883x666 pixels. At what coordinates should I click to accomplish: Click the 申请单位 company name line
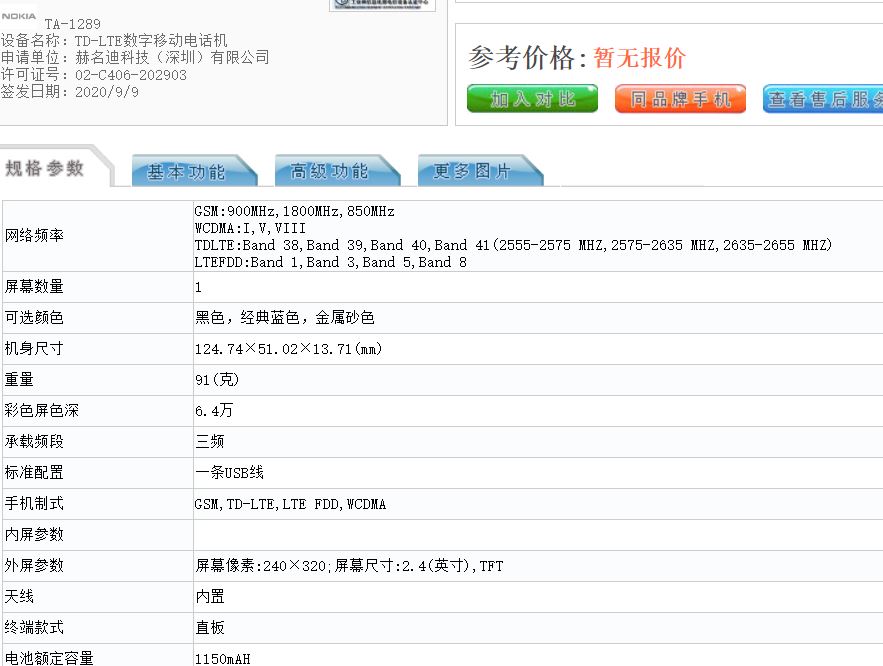pyautogui.click(x=135, y=58)
